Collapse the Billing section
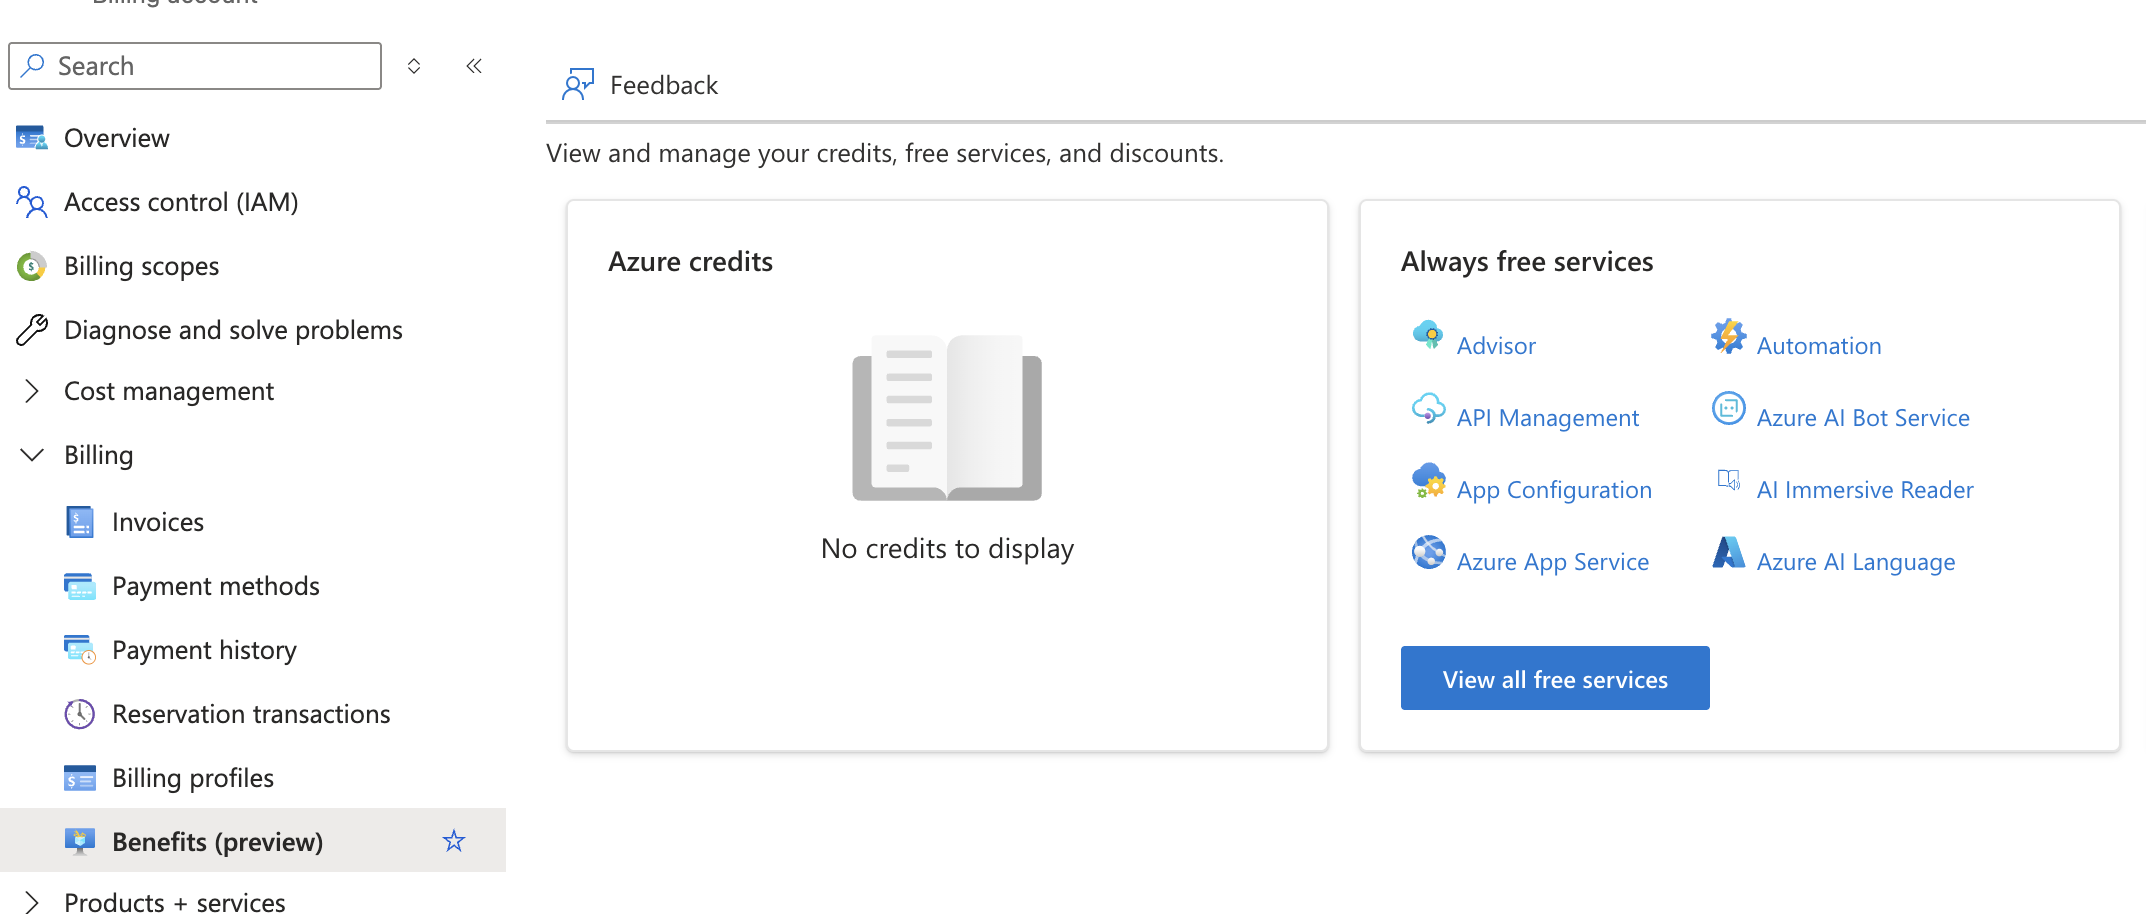The width and height of the screenshot is (2146, 914). click(x=32, y=455)
